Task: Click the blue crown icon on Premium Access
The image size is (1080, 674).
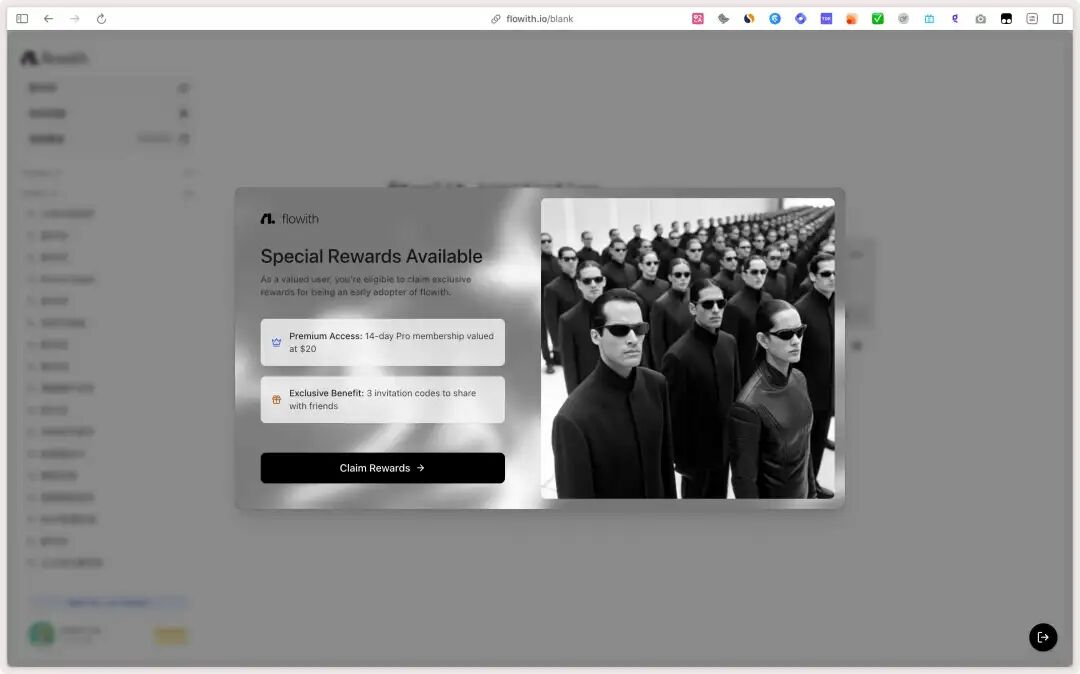Action: point(277,342)
